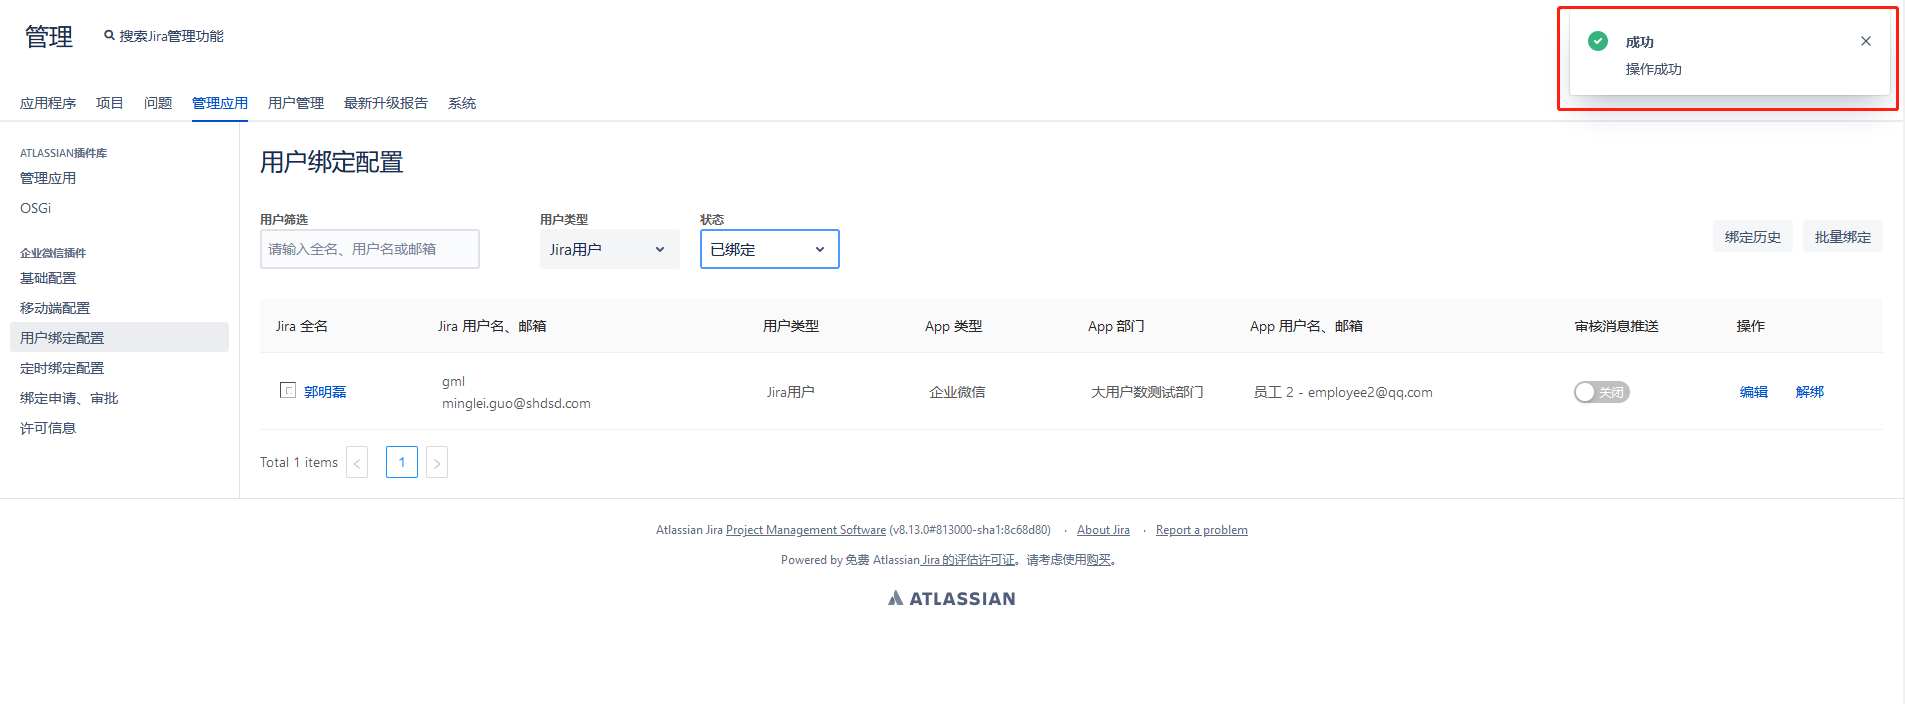Click 解绑 to unbind the user
Screen dimensions: 1905x704
tap(1809, 392)
